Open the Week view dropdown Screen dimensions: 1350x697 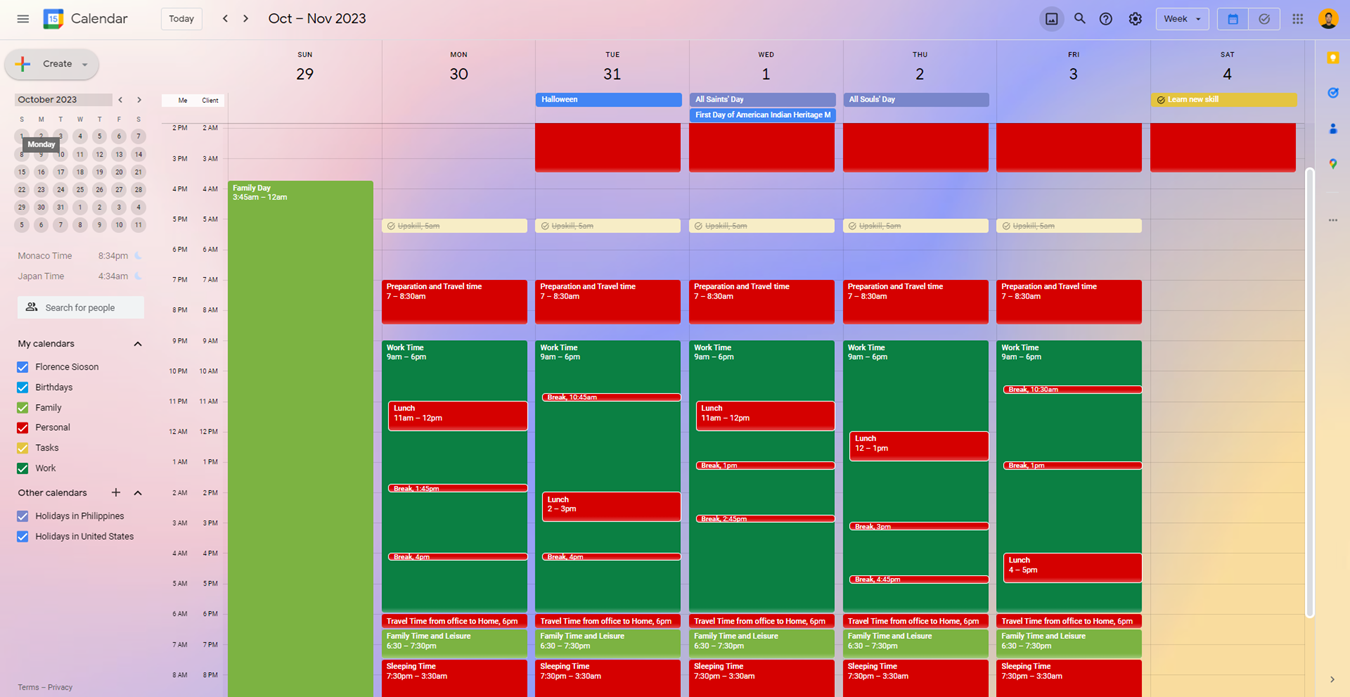click(x=1182, y=19)
